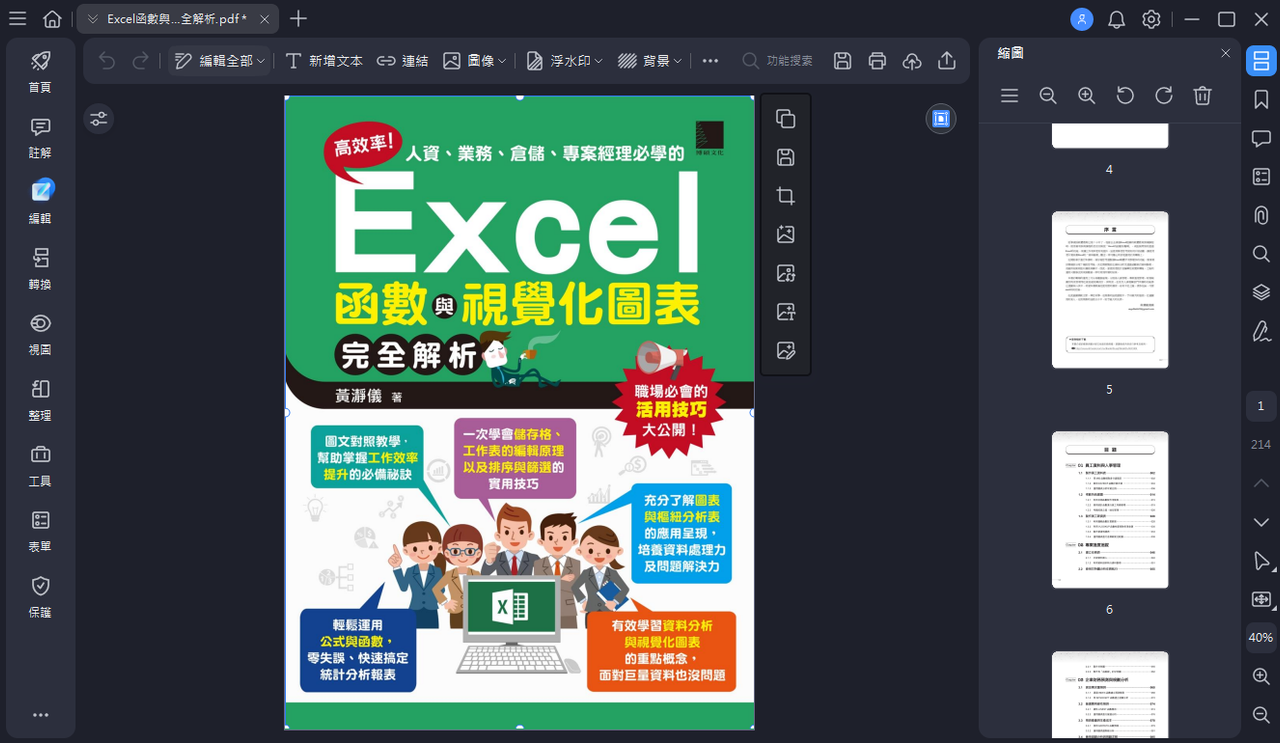This screenshot has height=743, width=1280.
Task: Open the 40% zoom level selector
Action: [x=1261, y=637]
